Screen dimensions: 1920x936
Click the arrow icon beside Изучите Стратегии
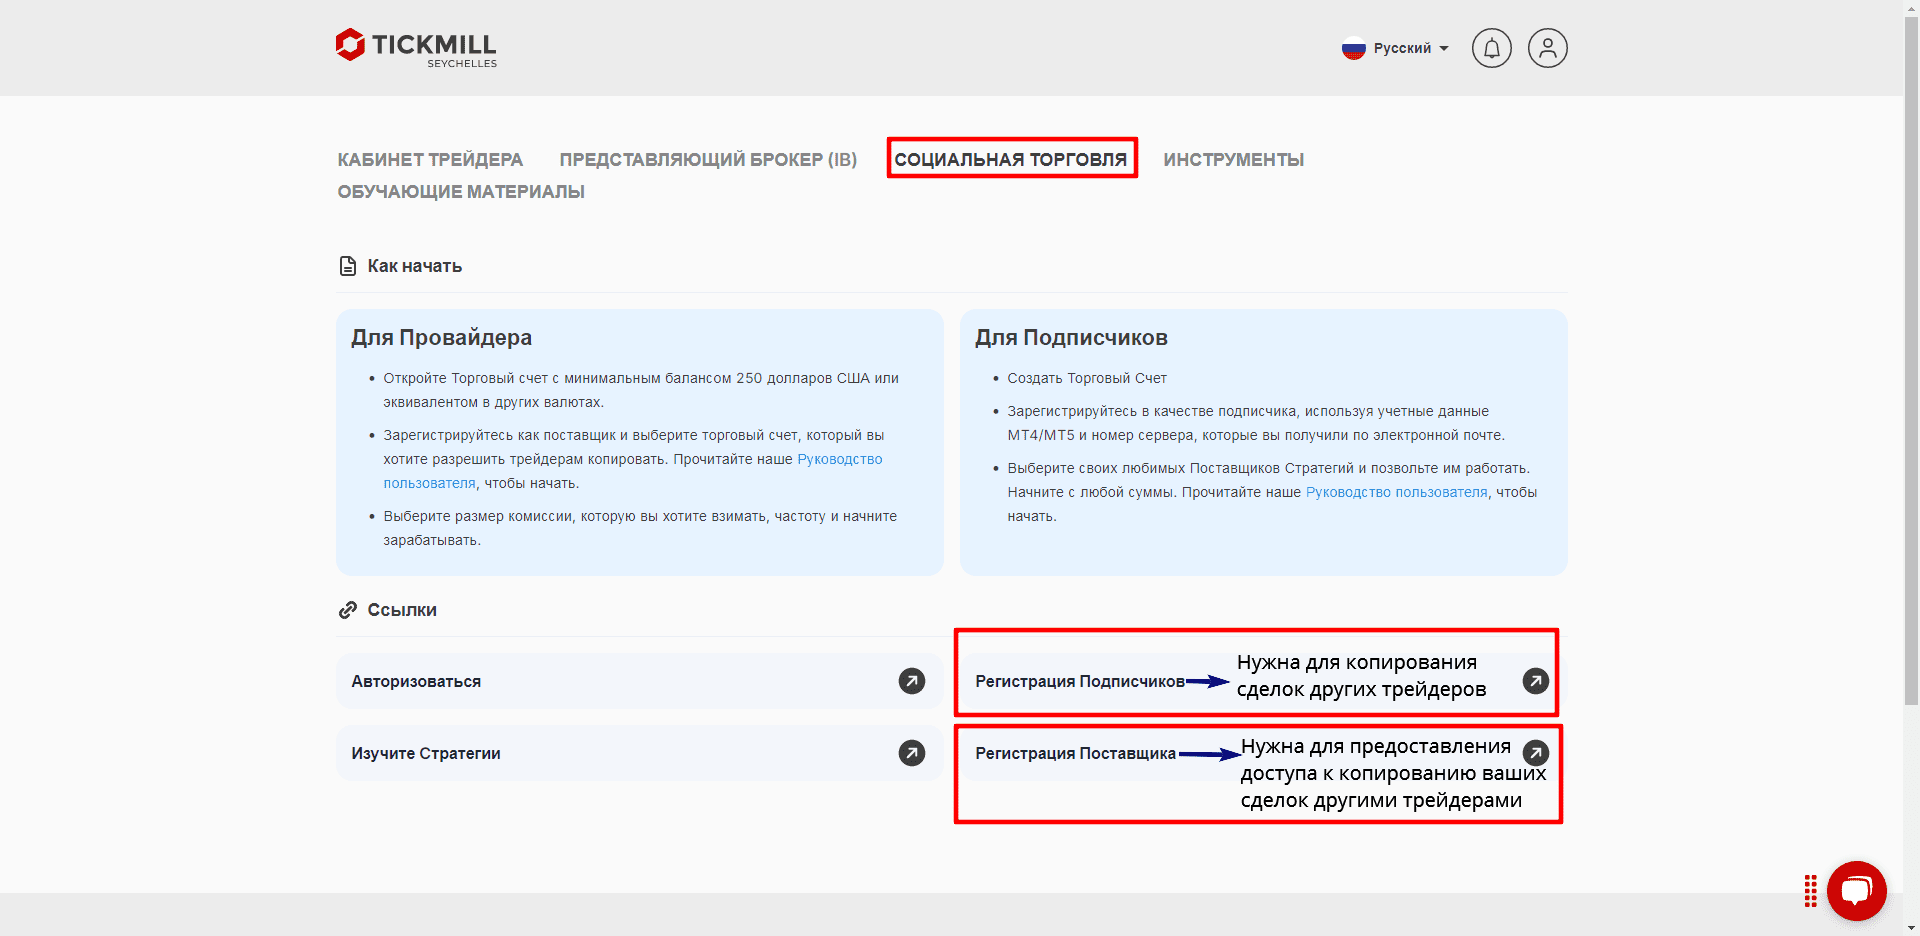point(911,753)
